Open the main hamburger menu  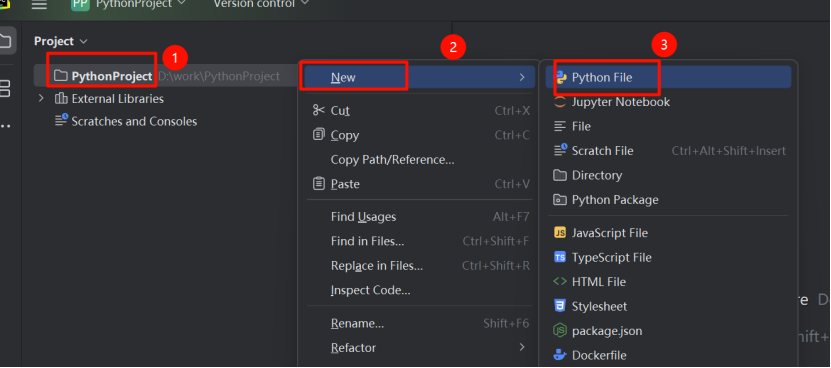coord(39,4)
